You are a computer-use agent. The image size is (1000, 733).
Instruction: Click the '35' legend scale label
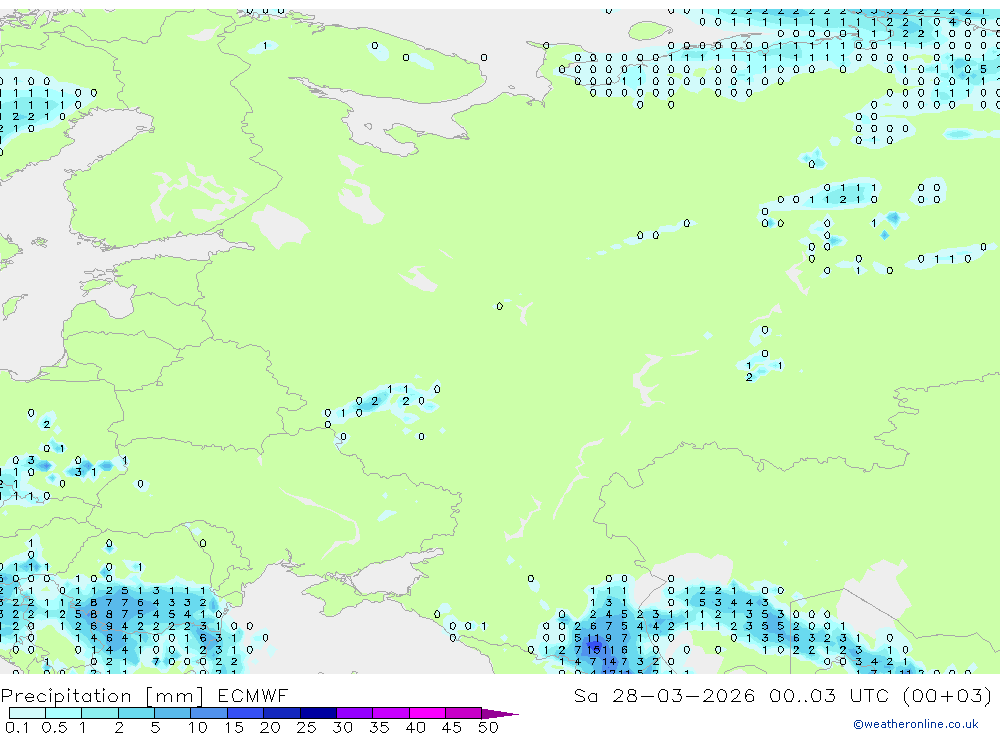click(x=379, y=727)
